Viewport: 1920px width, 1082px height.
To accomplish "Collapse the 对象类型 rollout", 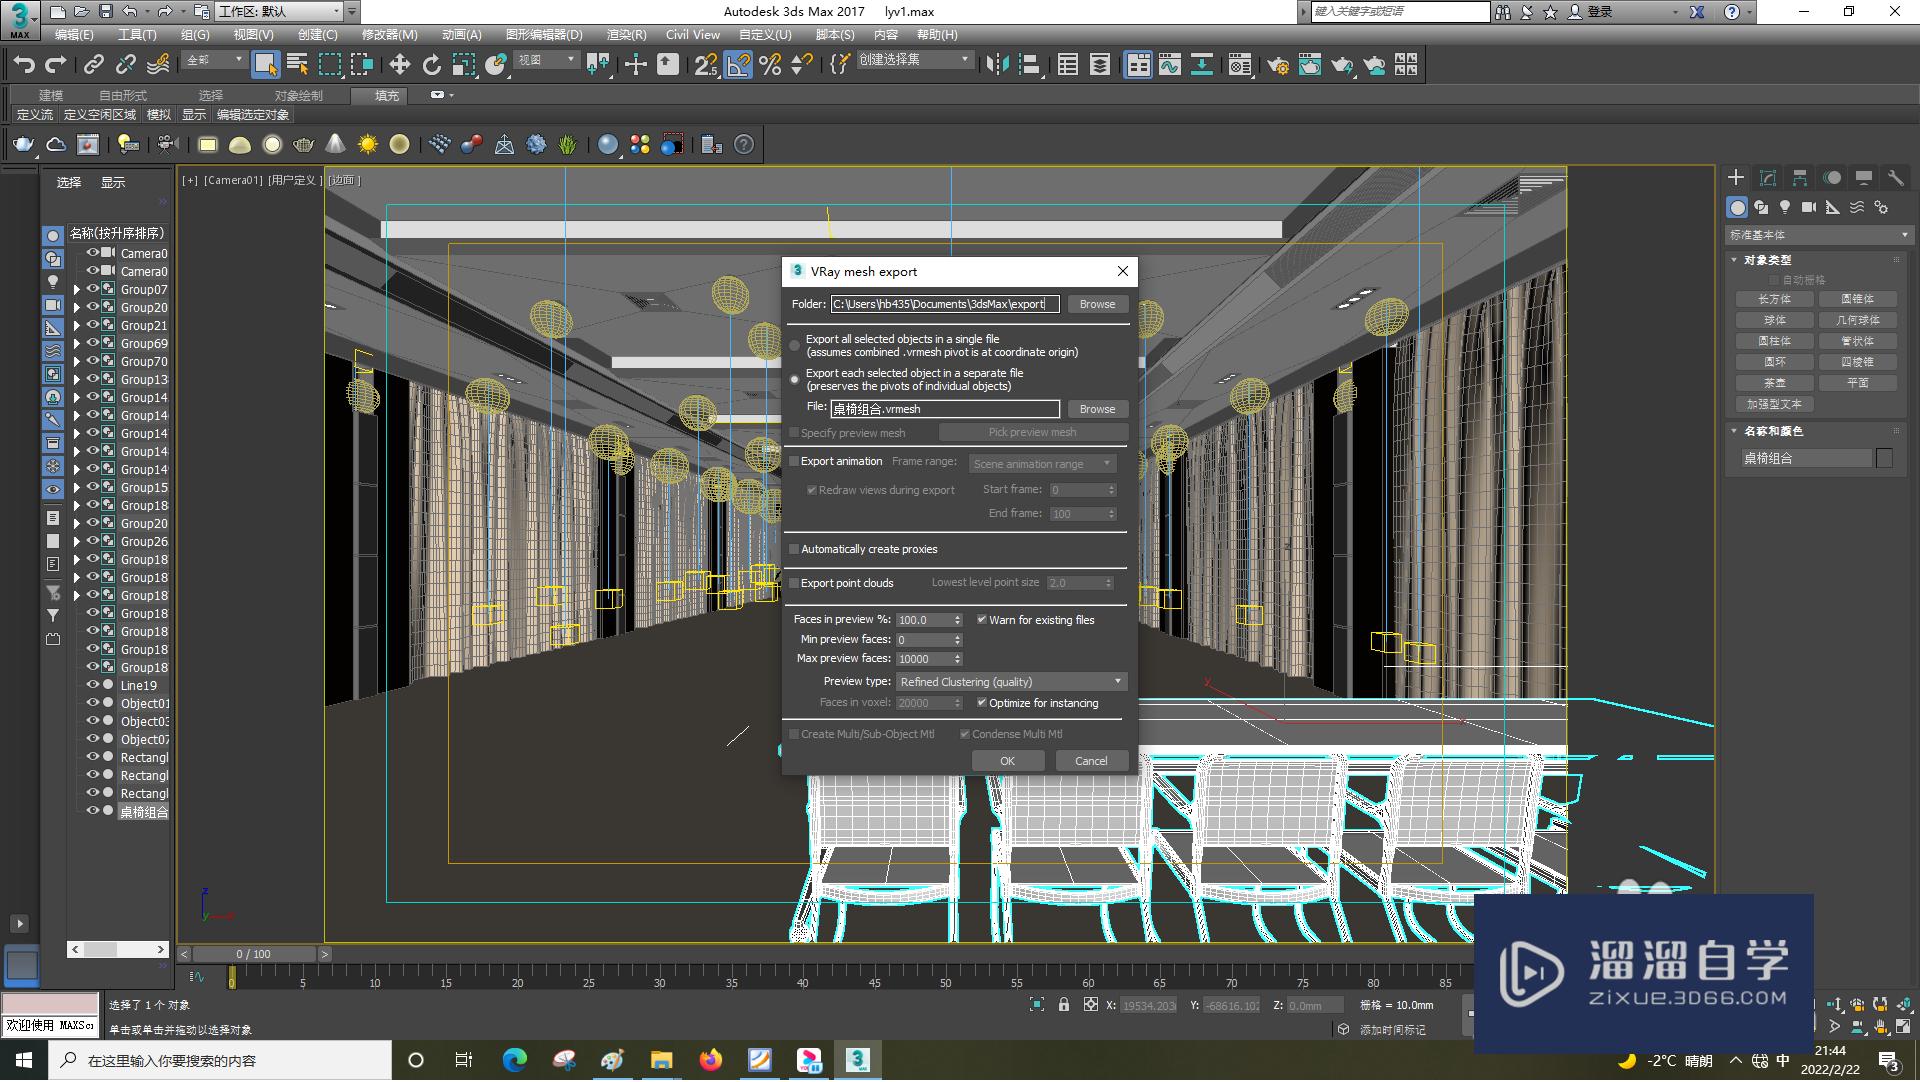I will (1767, 260).
